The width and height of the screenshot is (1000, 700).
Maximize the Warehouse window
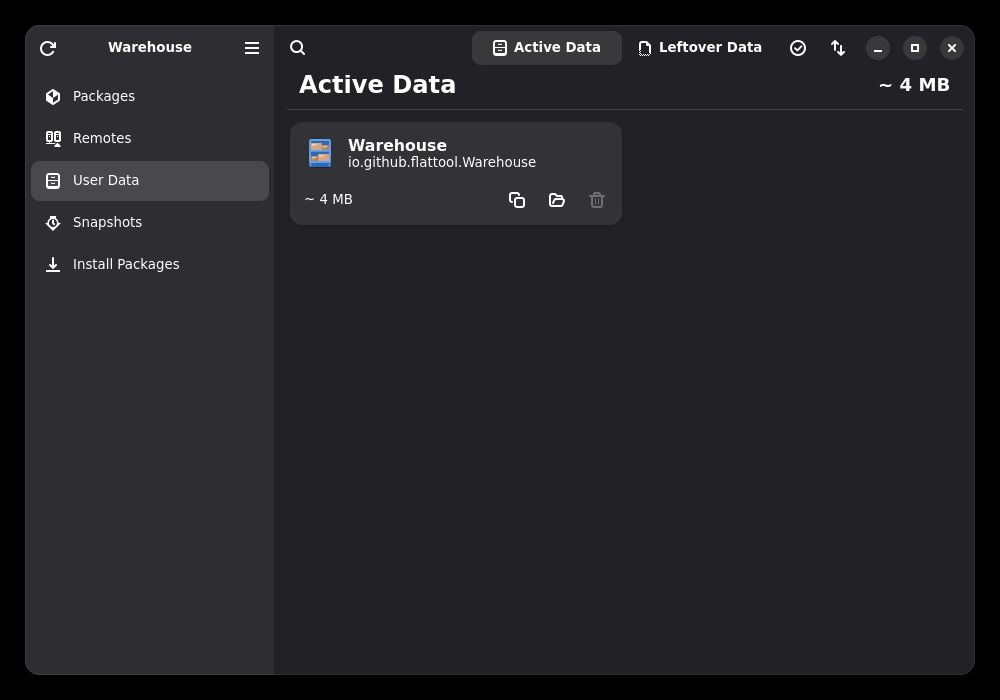point(915,48)
